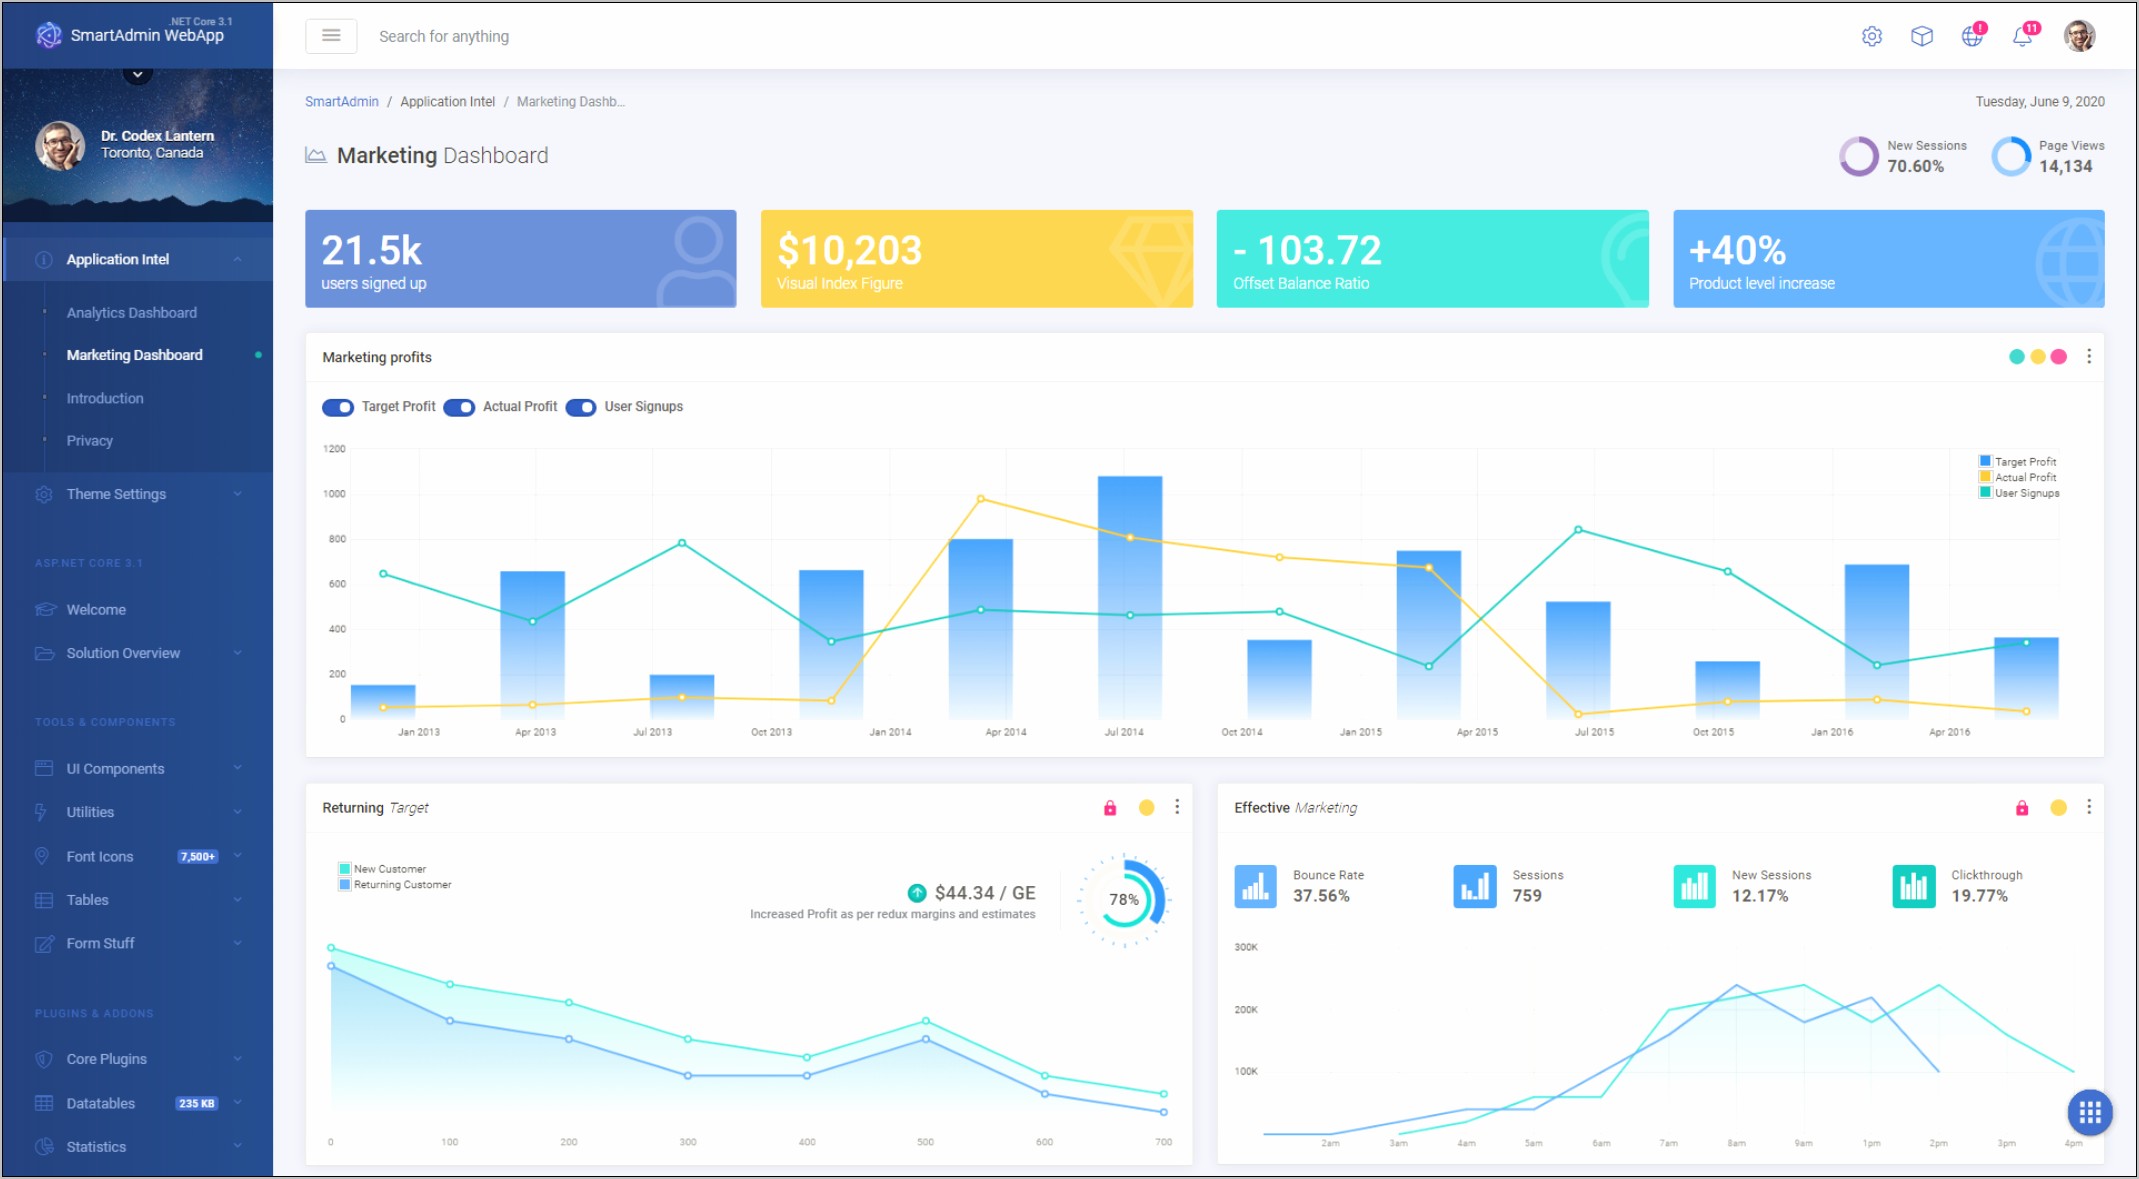Click the SmartAdmin WebApp logo
The height and width of the screenshot is (1179, 2139).
click(130, 35)
